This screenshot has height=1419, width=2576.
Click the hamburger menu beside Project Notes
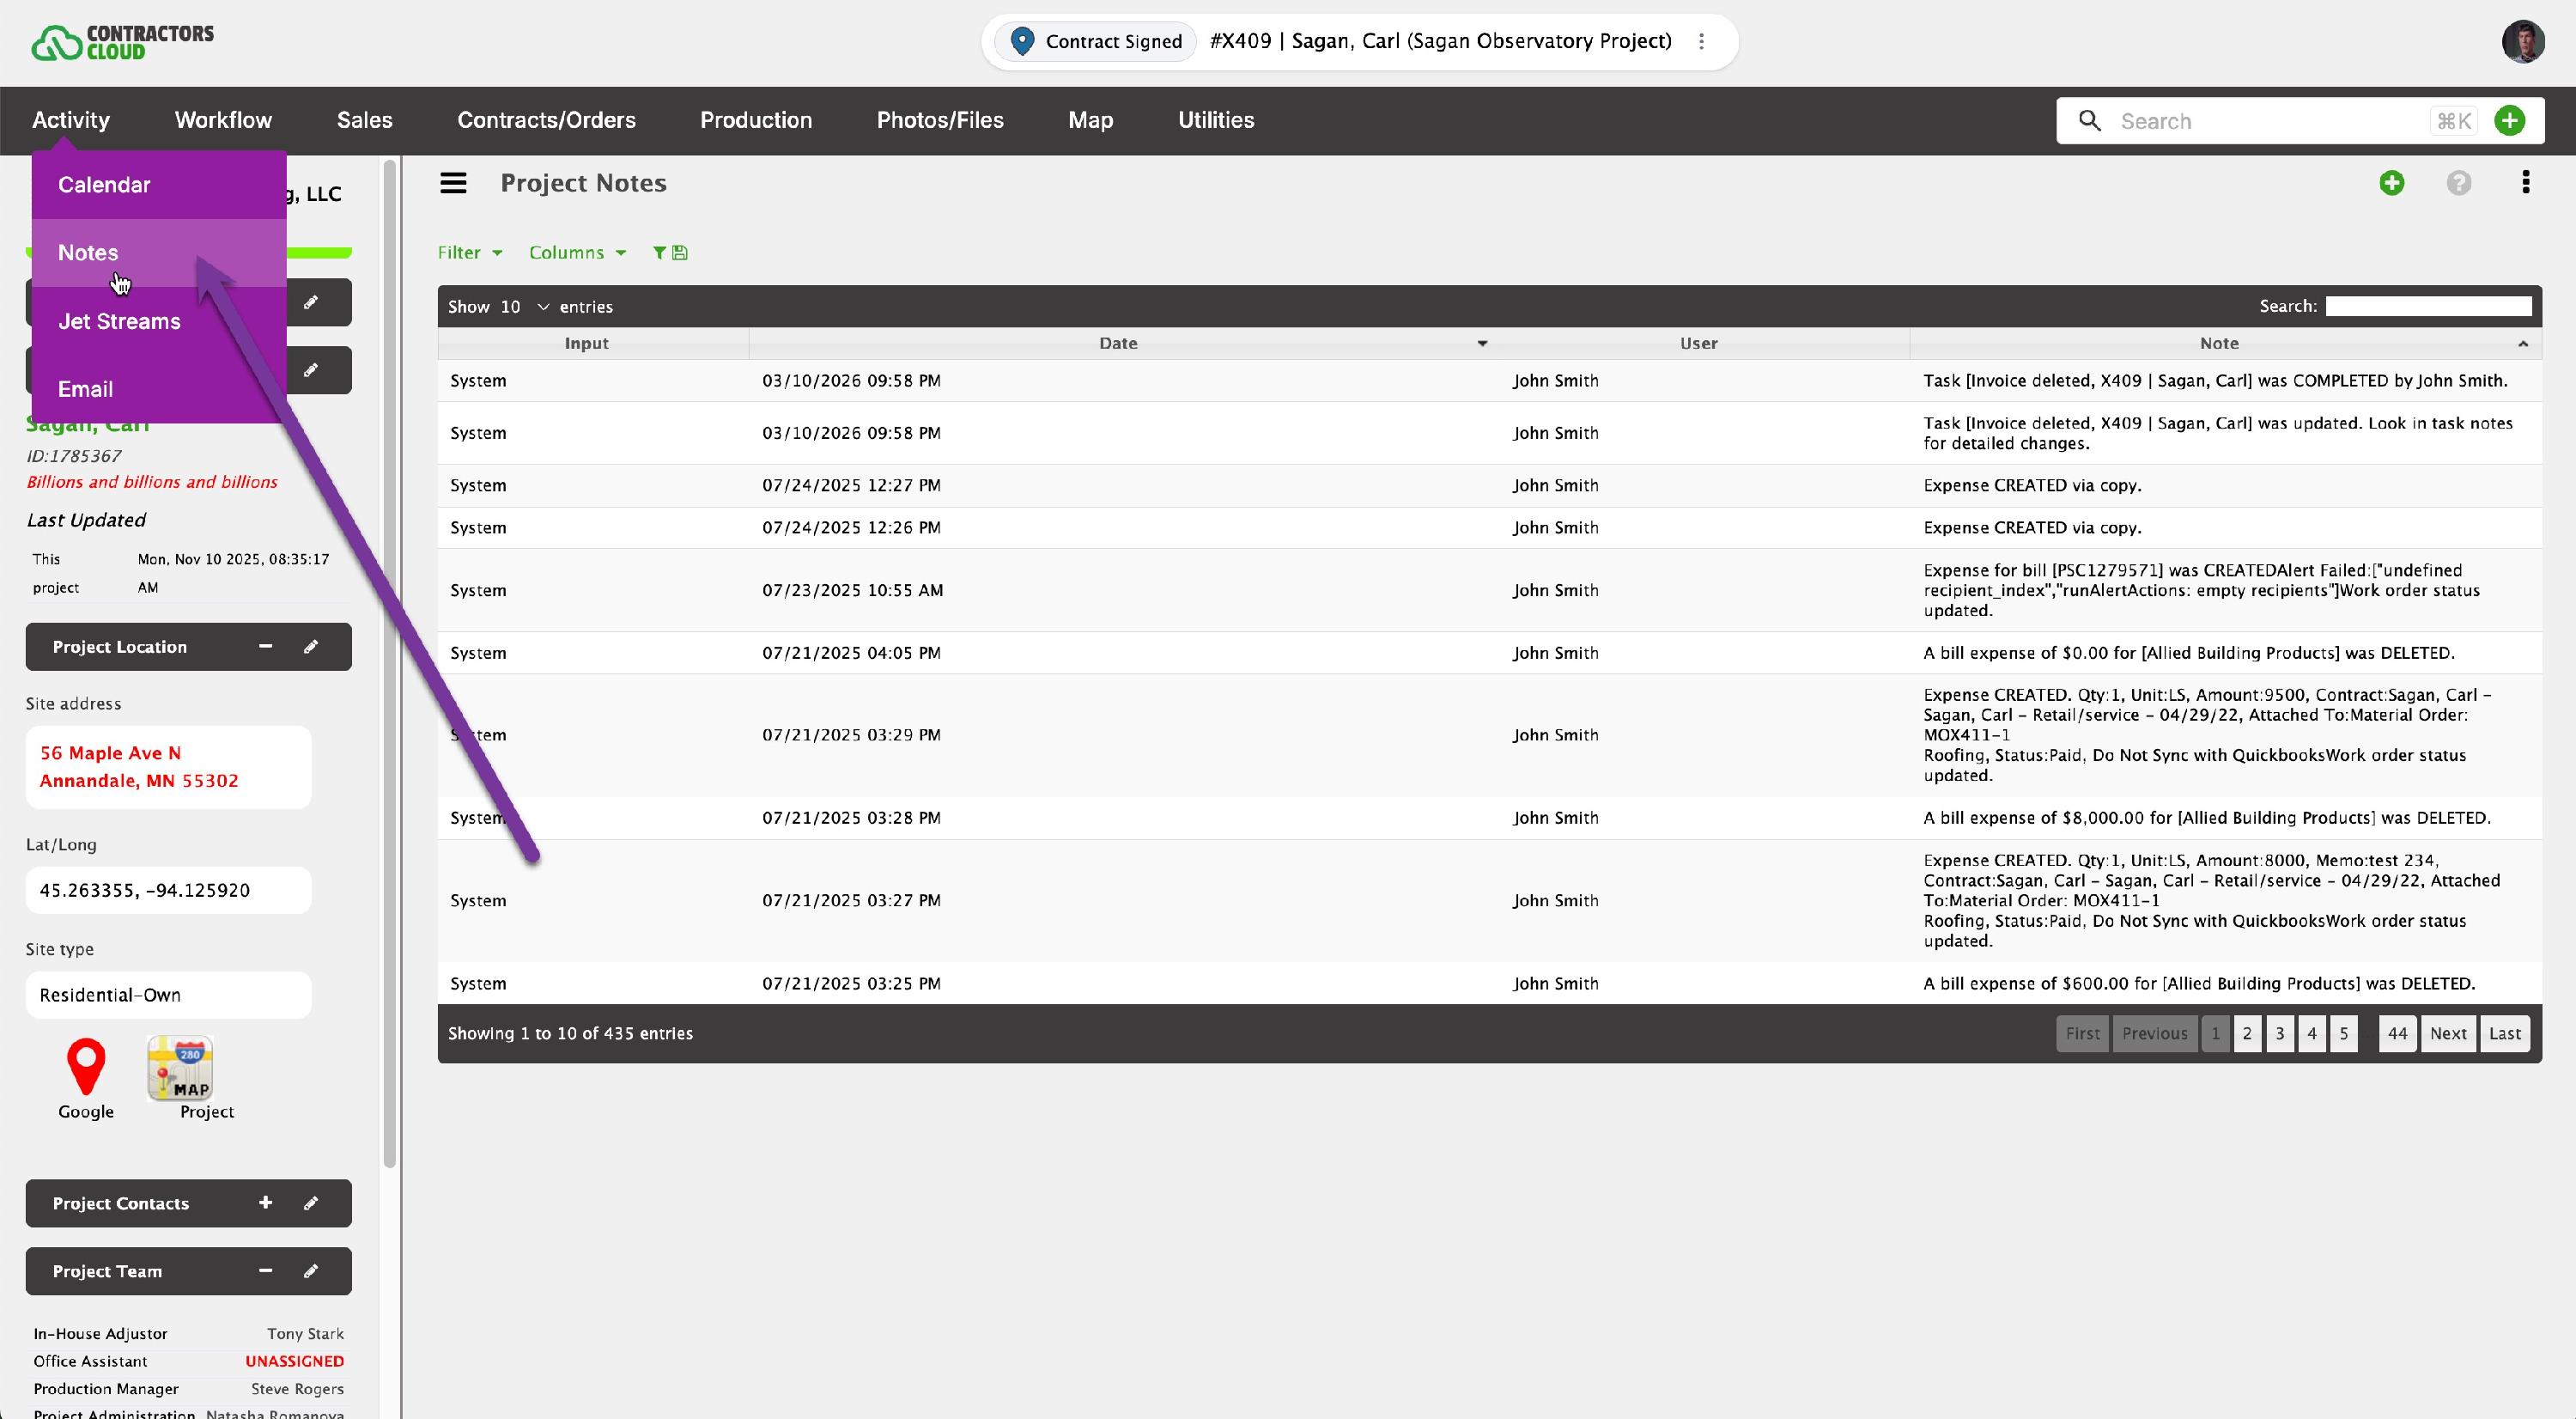[453, 183]
